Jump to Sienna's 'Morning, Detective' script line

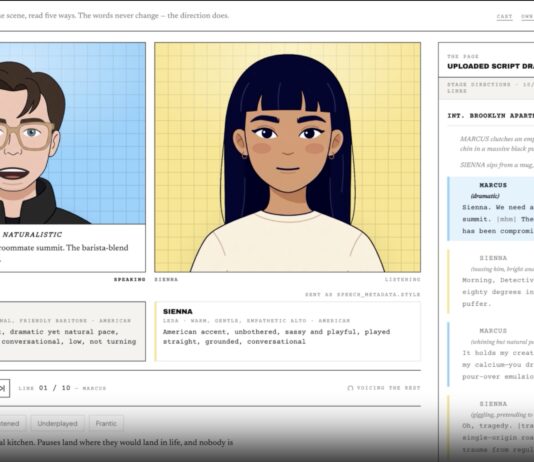(491, 281)
